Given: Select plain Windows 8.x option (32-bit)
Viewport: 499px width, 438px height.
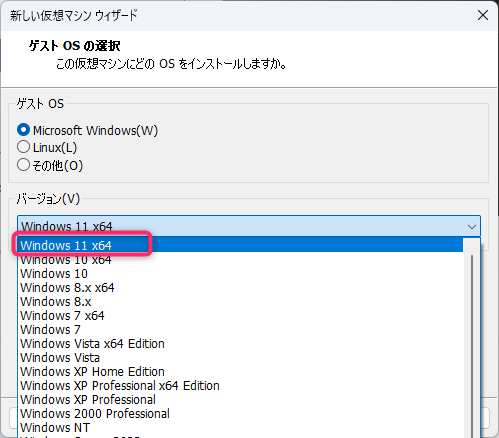Looking at the screenshot, I should click(241, 302).
